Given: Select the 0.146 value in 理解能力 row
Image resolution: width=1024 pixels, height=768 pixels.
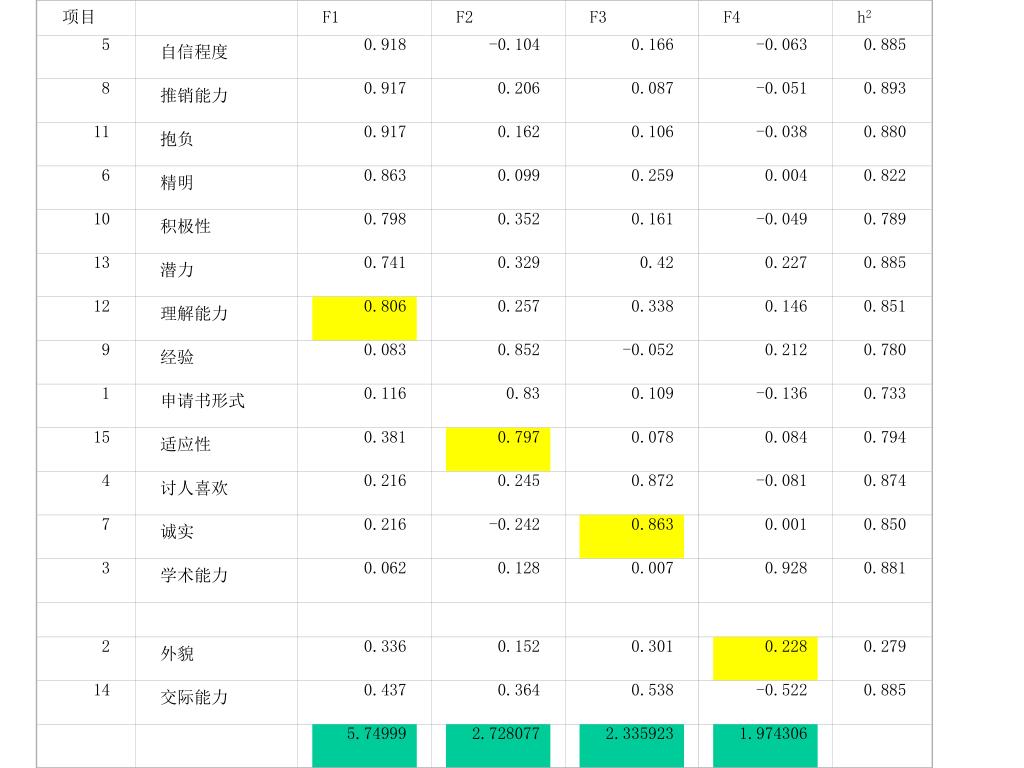Looking at the screenshot, I should click(x=786, y=307).
